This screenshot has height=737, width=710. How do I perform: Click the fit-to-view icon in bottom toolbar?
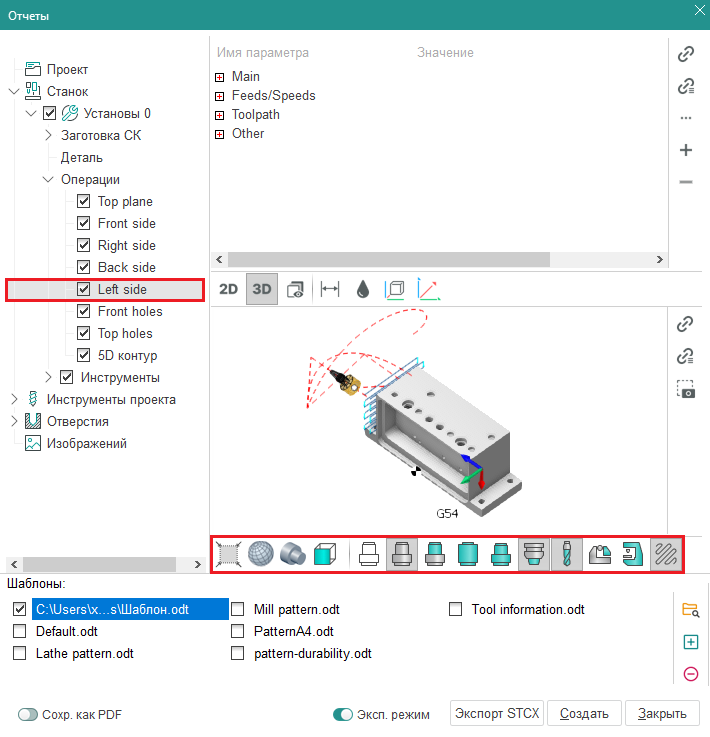(228, 554)
